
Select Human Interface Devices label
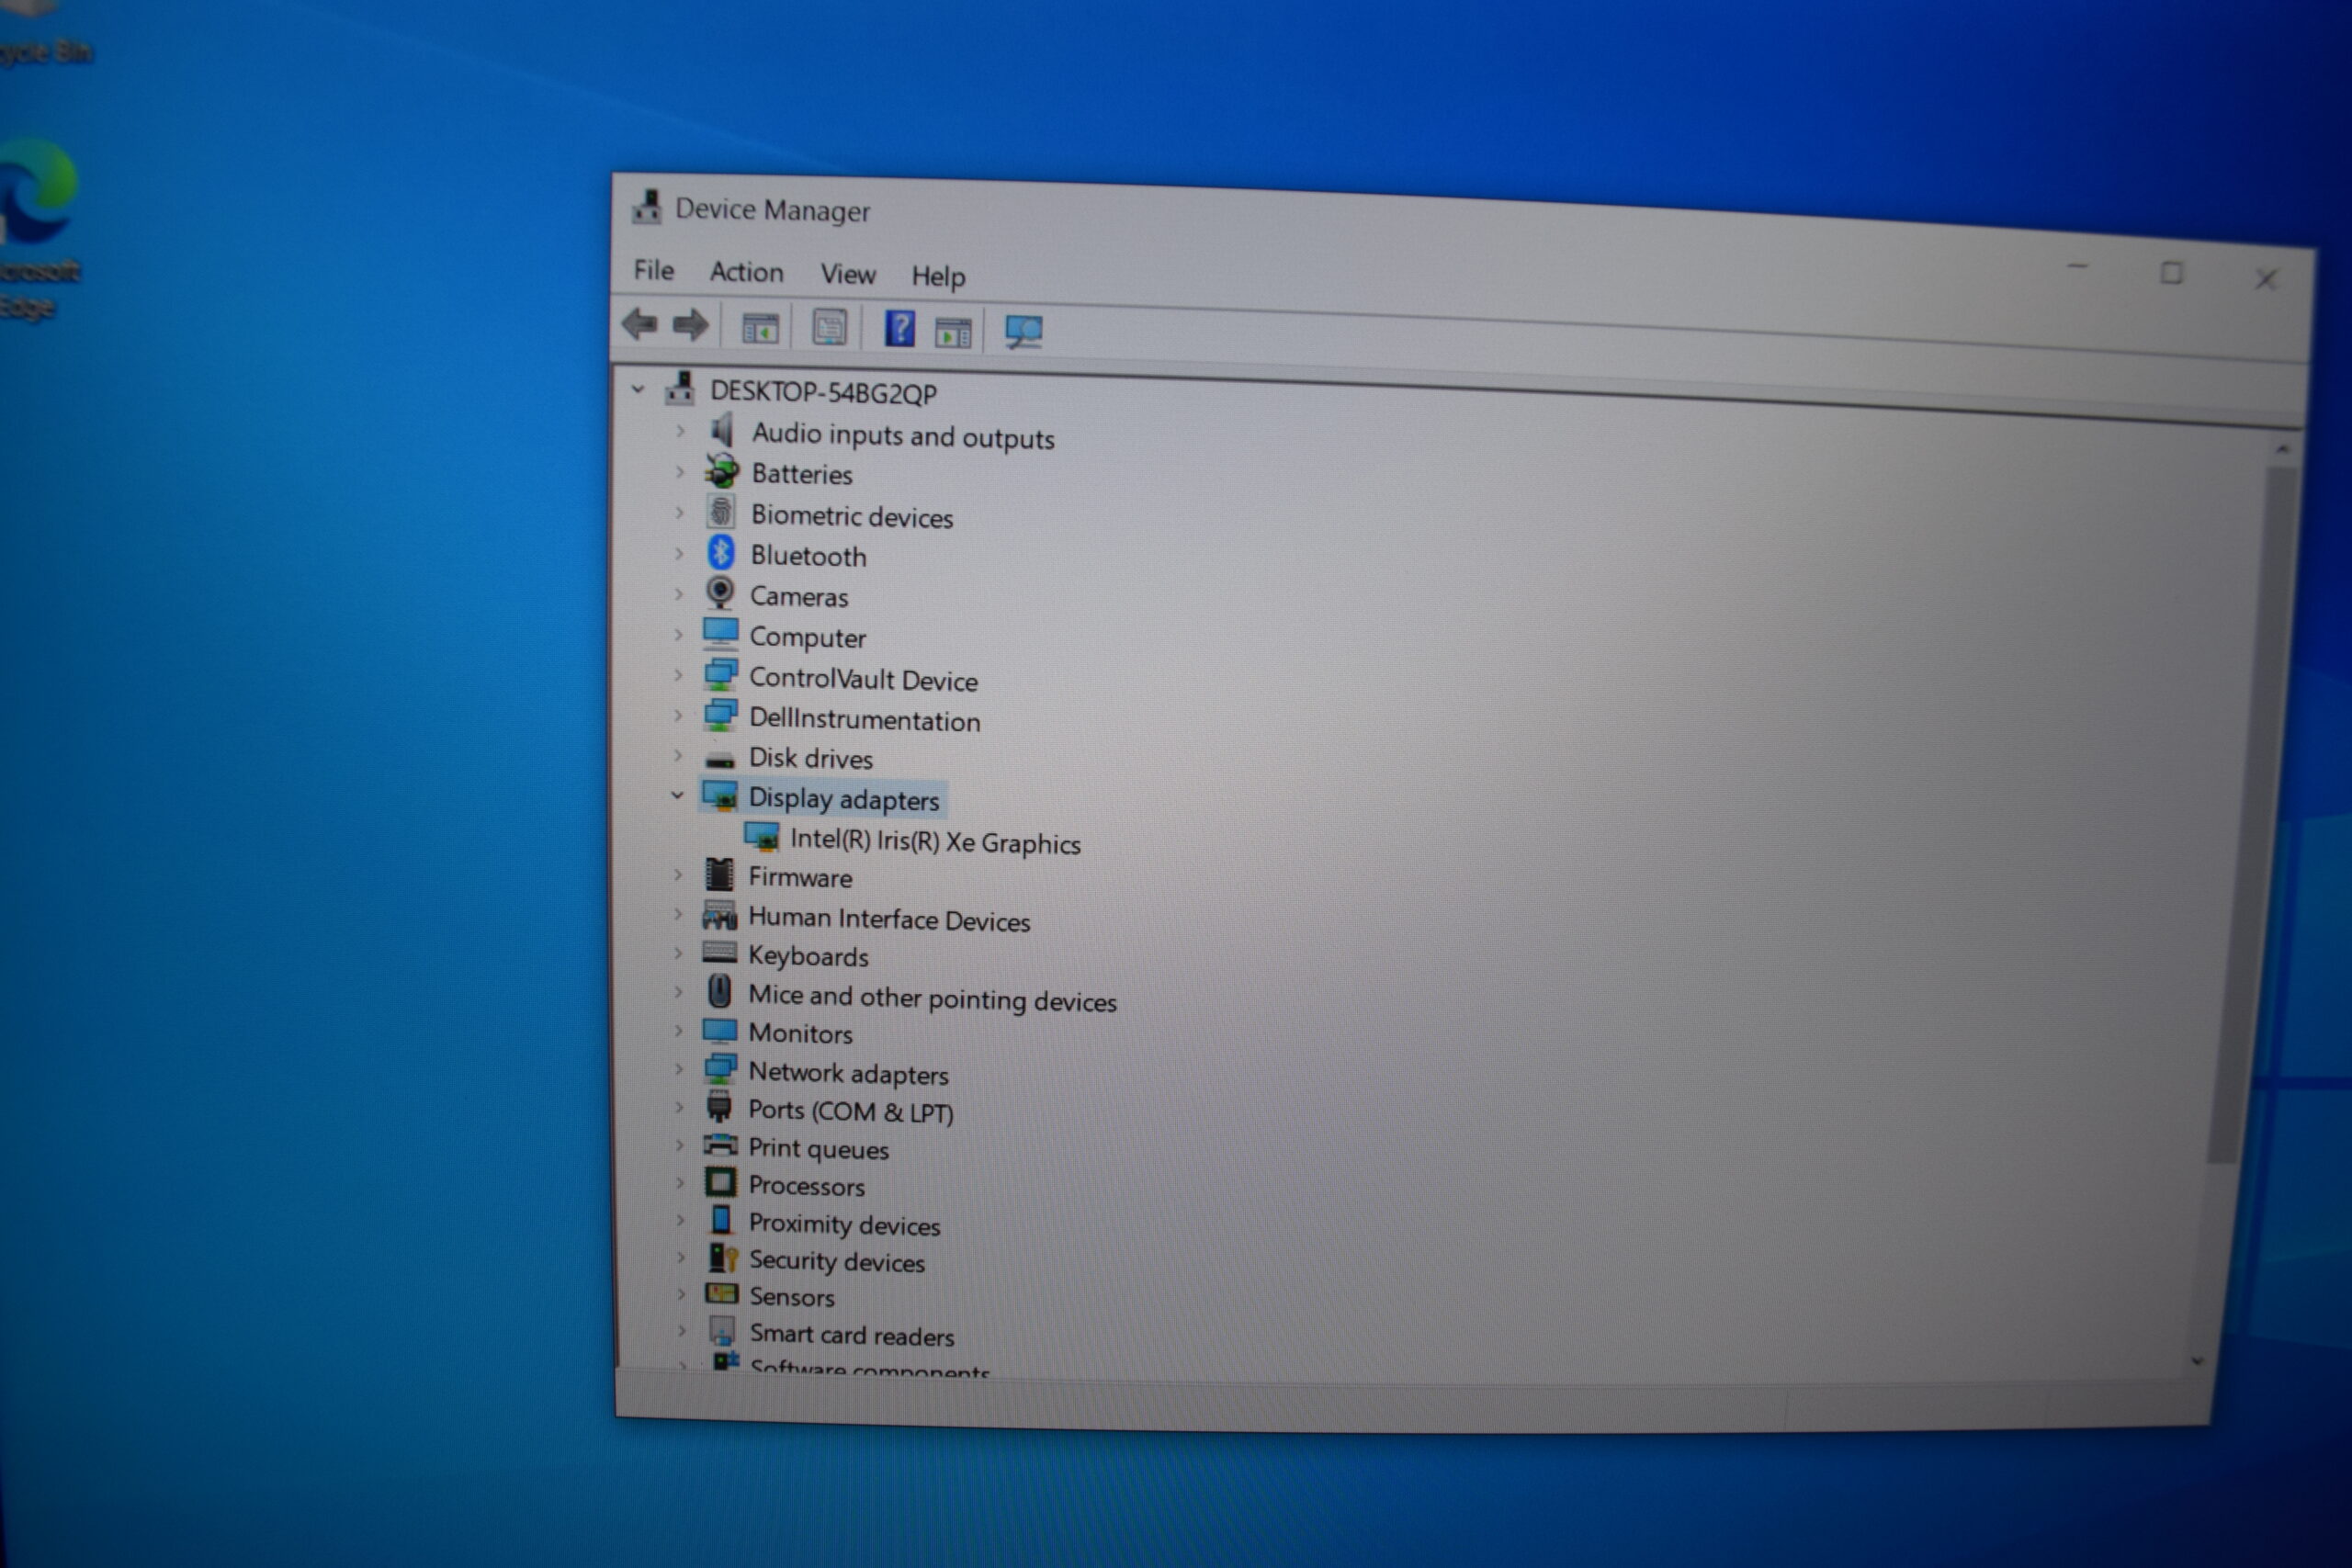(889, 919)
